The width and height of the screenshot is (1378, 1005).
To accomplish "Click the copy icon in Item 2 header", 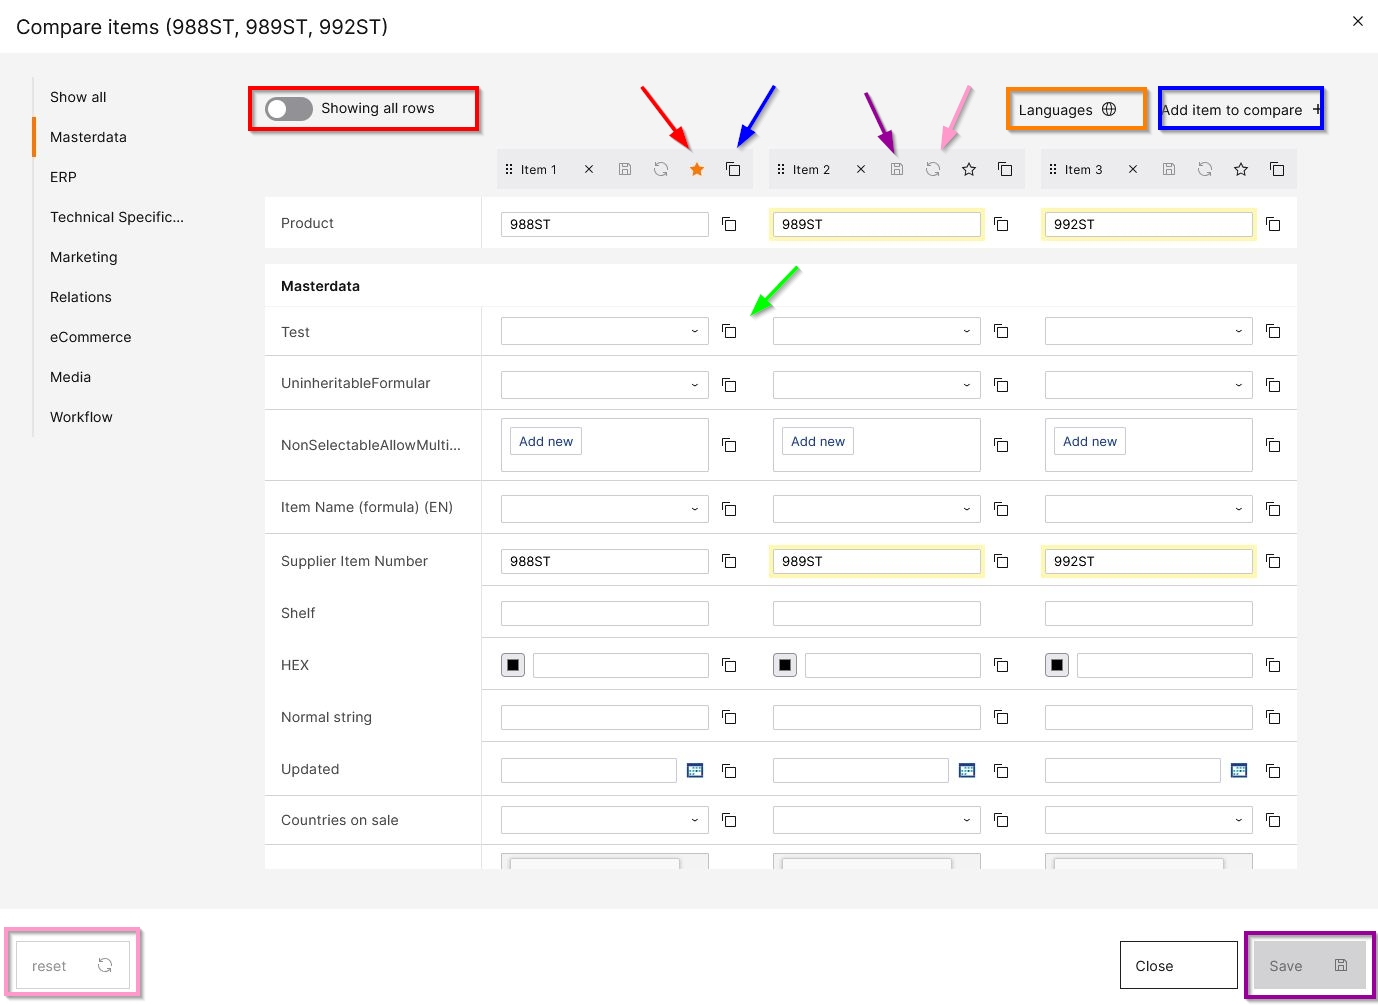I will [x=1005, y=170].
